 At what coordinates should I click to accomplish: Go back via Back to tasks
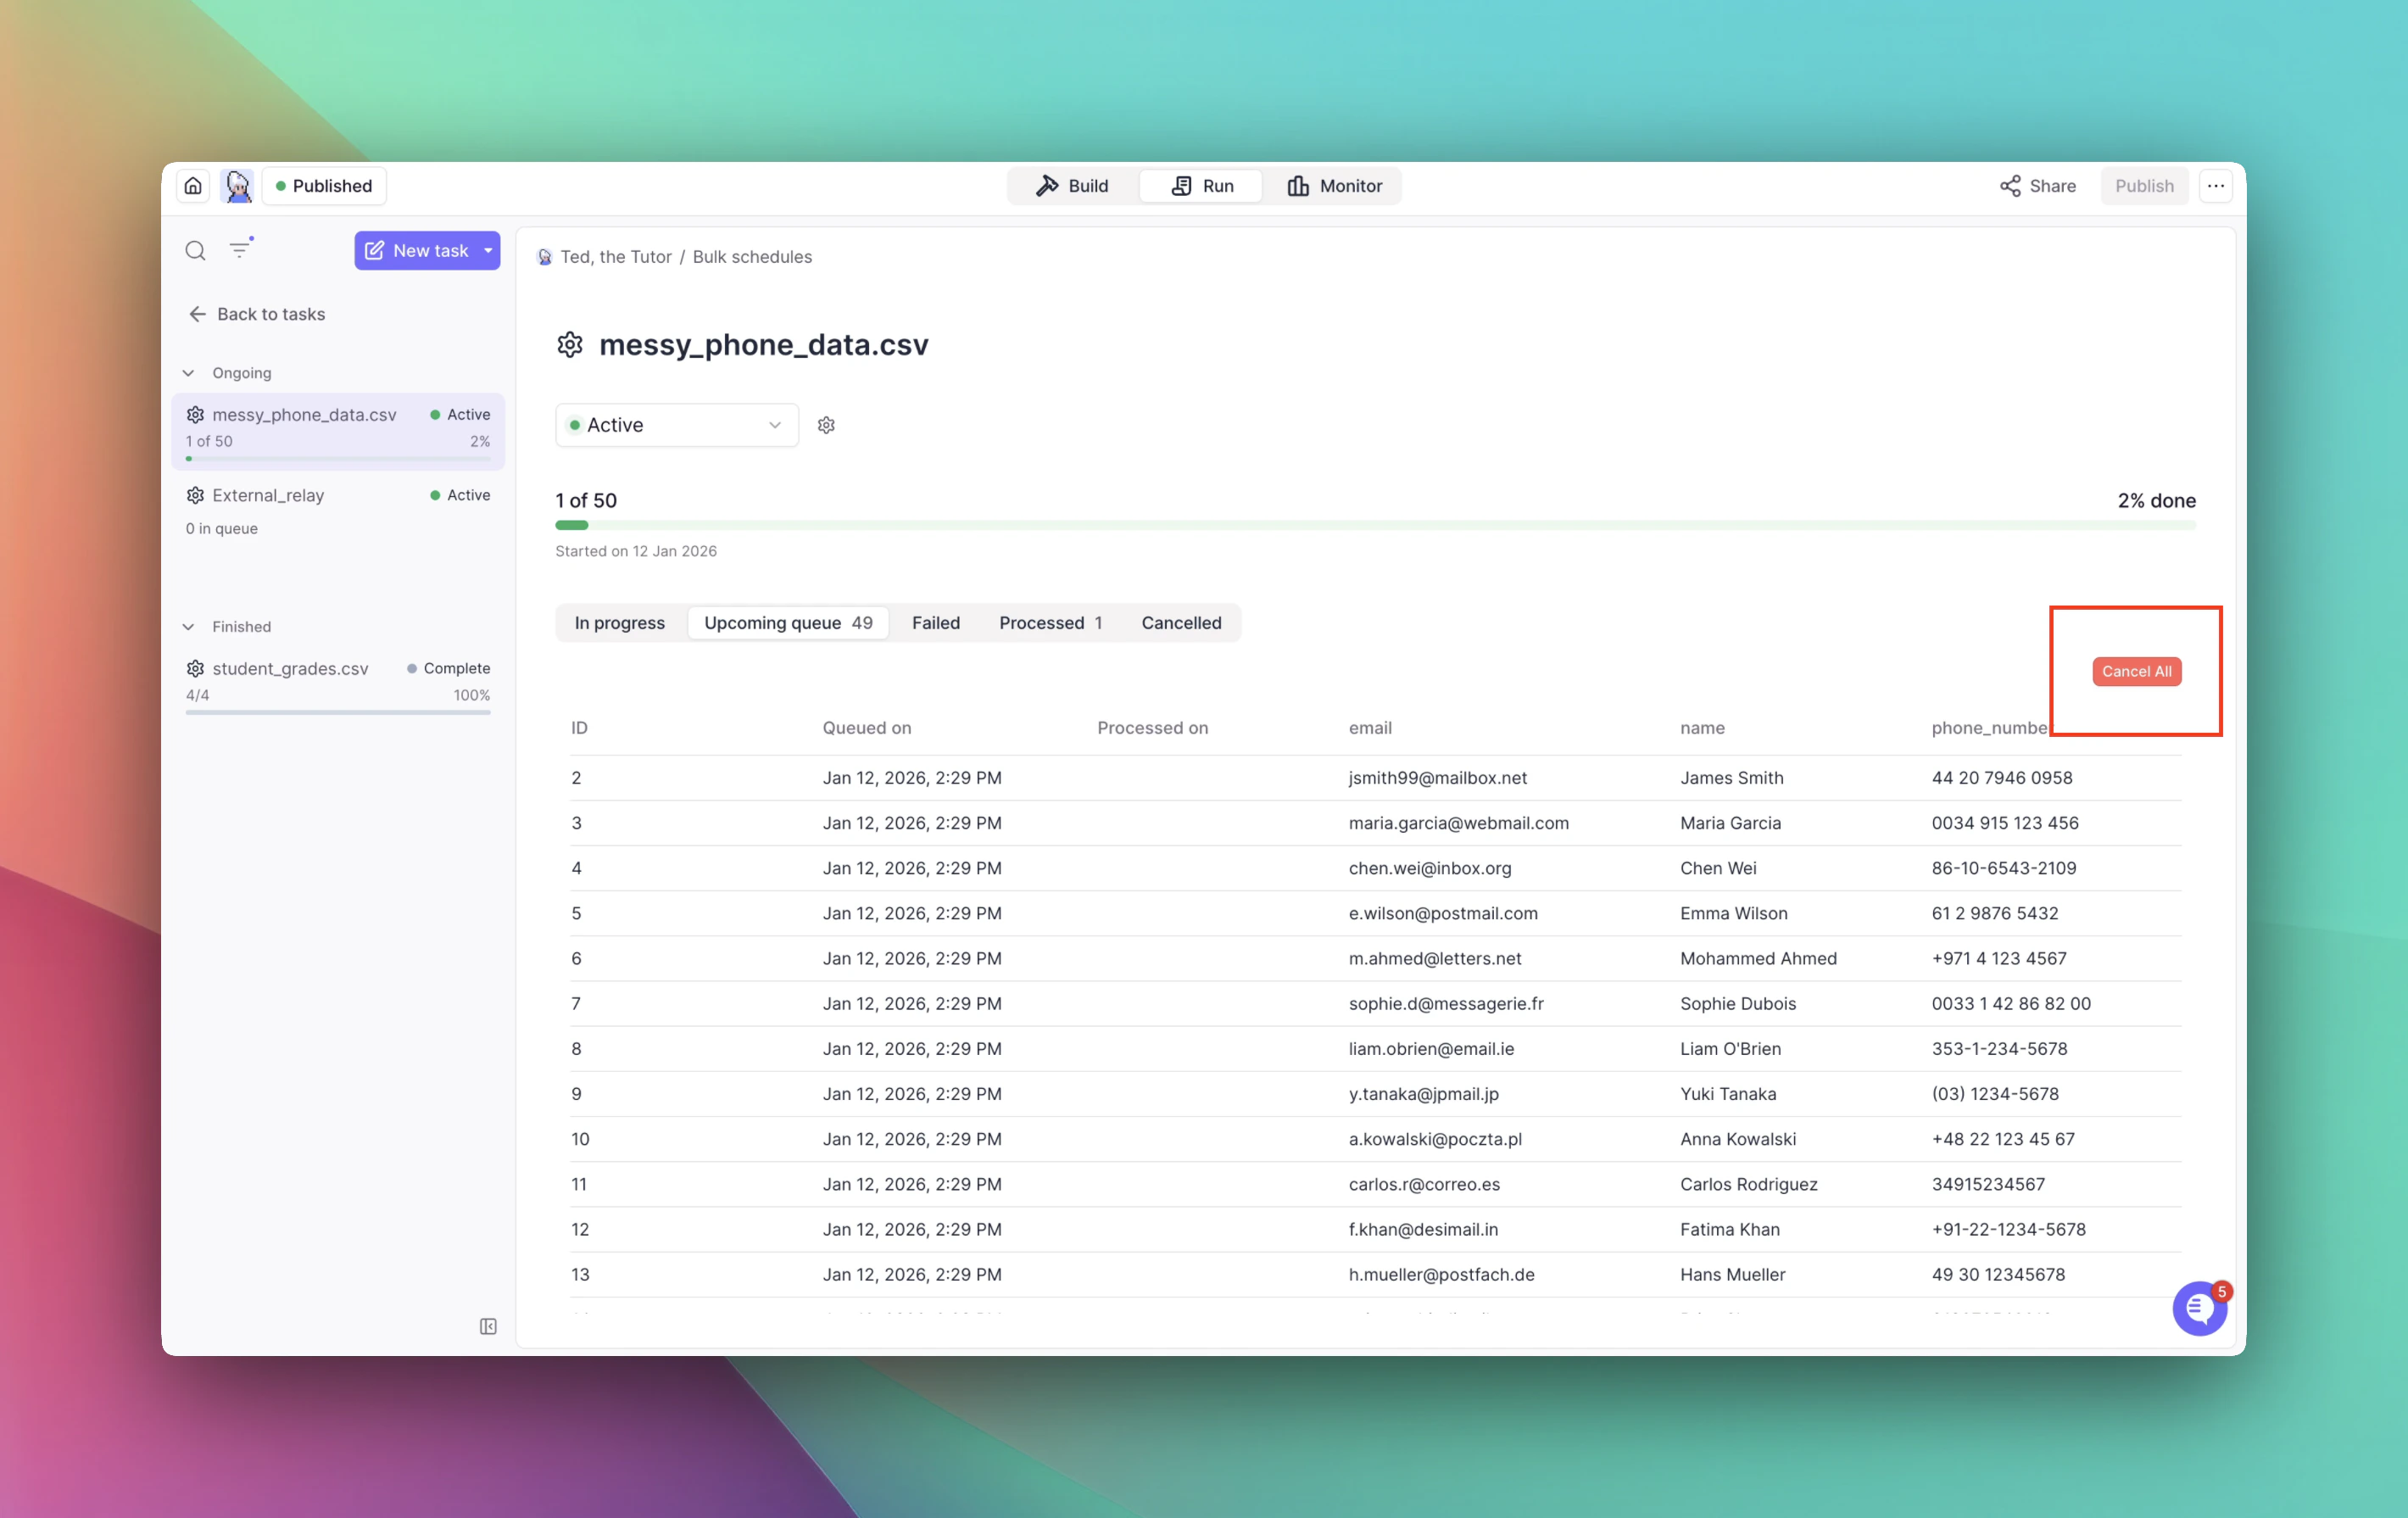click(x=257, y=314)
